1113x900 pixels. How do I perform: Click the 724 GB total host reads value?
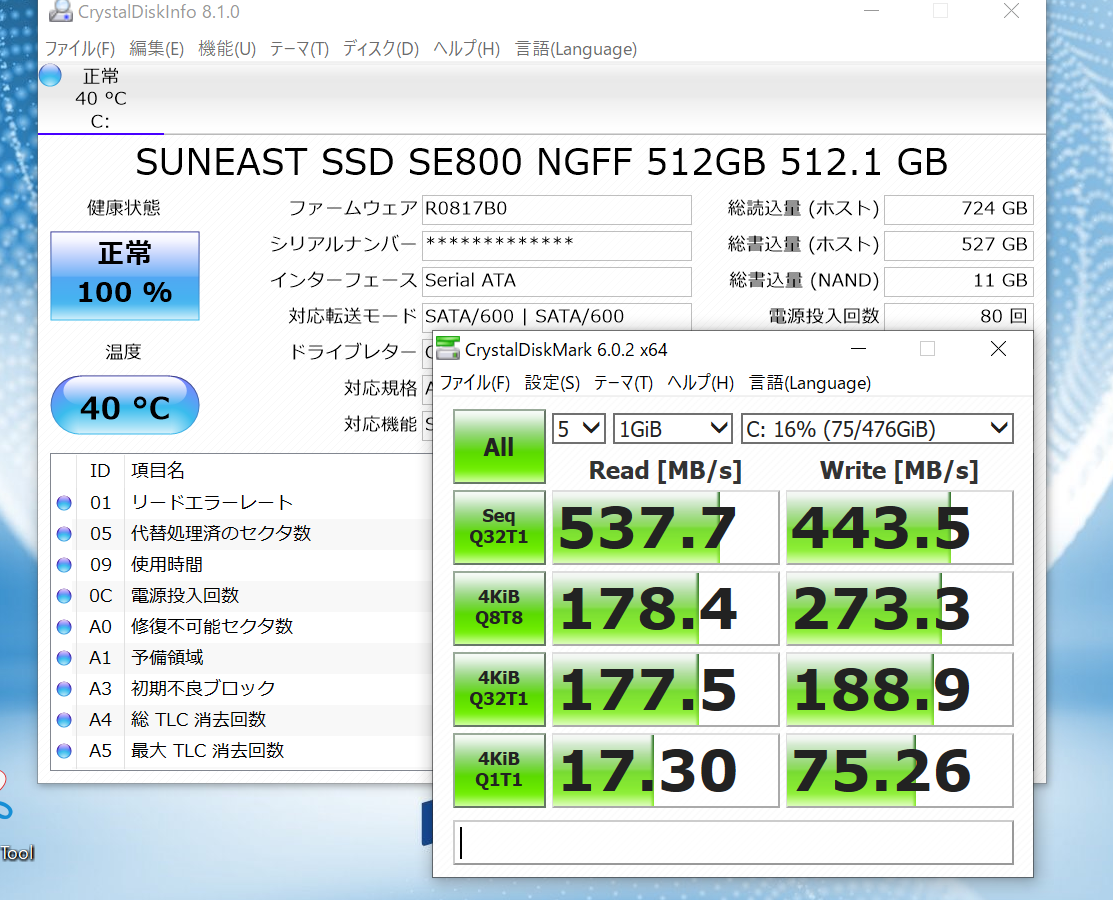[959, 209]
